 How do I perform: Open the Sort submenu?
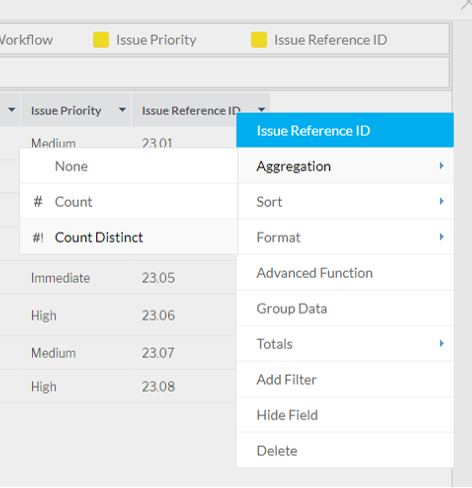point(345,202)
